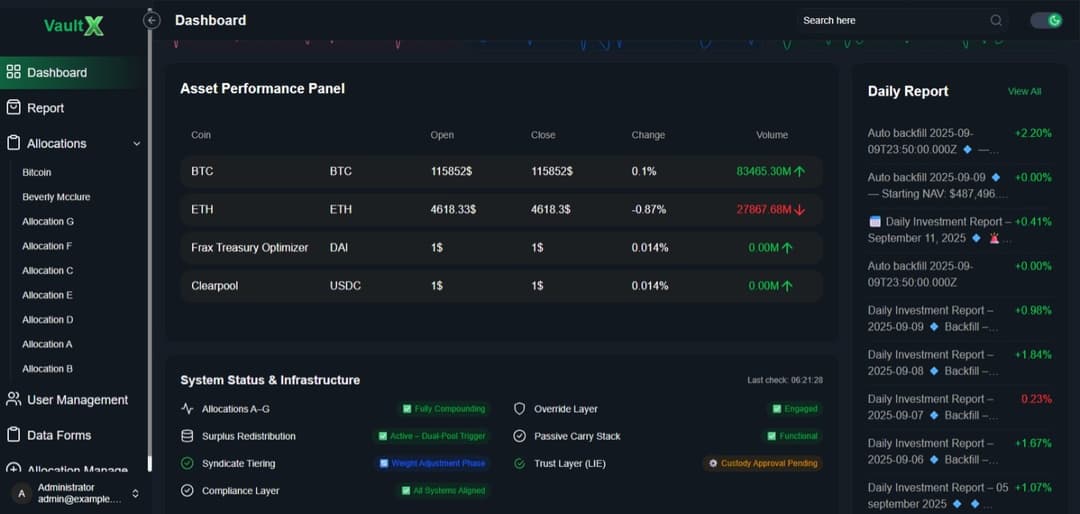1080x514 pixels.
Task: Click the Engaged status badge
Action: (x=795, y=409)
